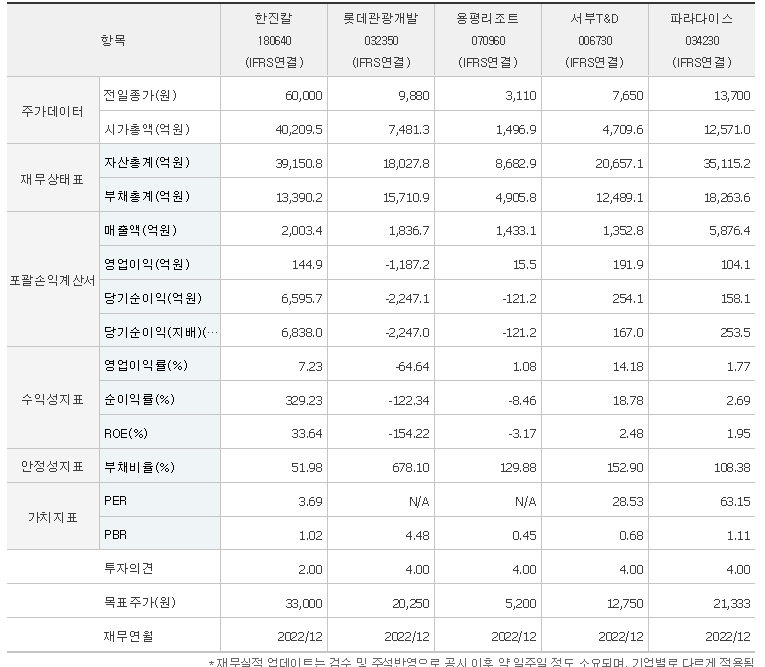Screen dimensions: 765x667
Task: Click 한진칼 investment opinion 2.00
Action: pos(310,569)
